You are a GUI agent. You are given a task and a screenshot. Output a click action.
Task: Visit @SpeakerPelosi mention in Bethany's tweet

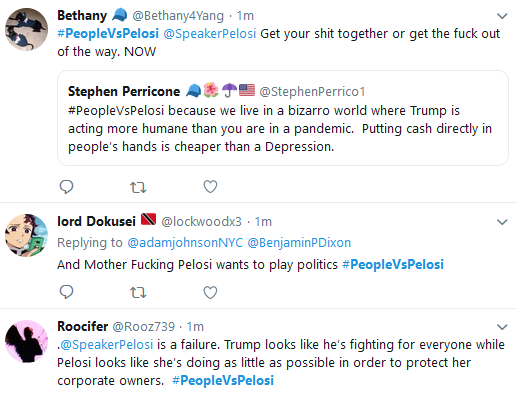pyautogui.click(x=210, y=34)
